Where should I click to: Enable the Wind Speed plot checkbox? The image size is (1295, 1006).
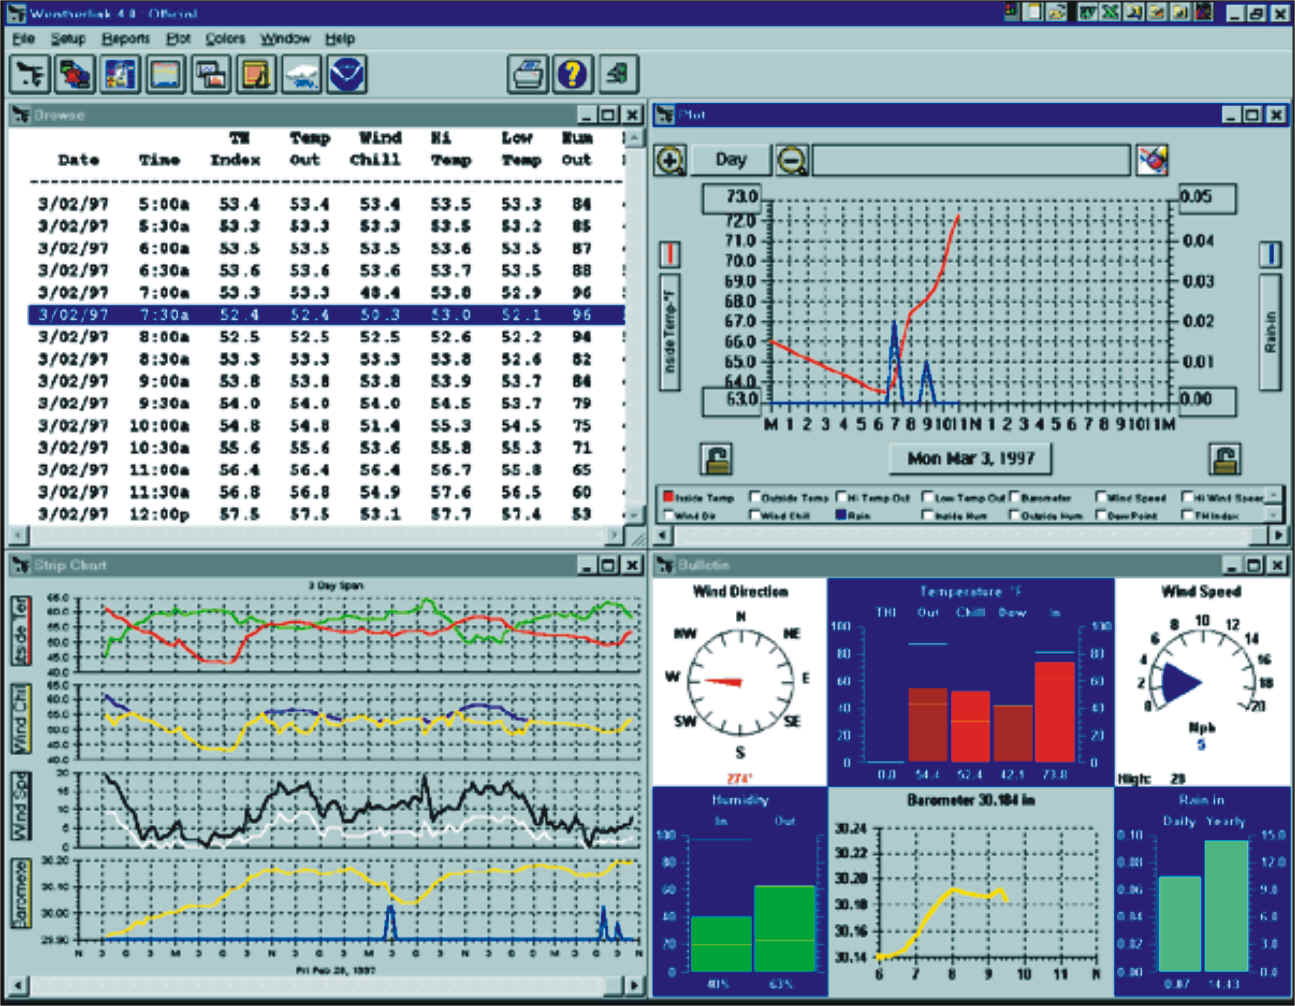tap(1101, 497)
